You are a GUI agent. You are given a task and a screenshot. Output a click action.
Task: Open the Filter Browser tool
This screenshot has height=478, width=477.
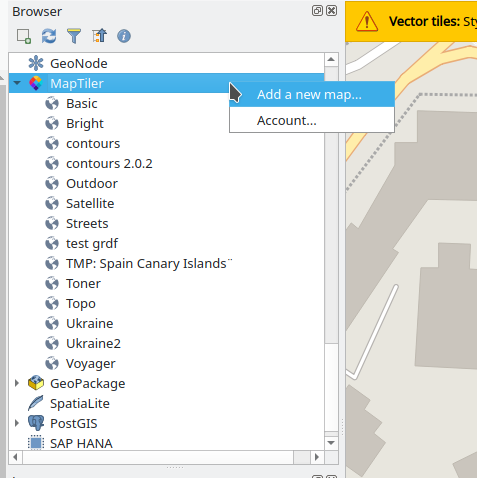[x=74, y=36]
